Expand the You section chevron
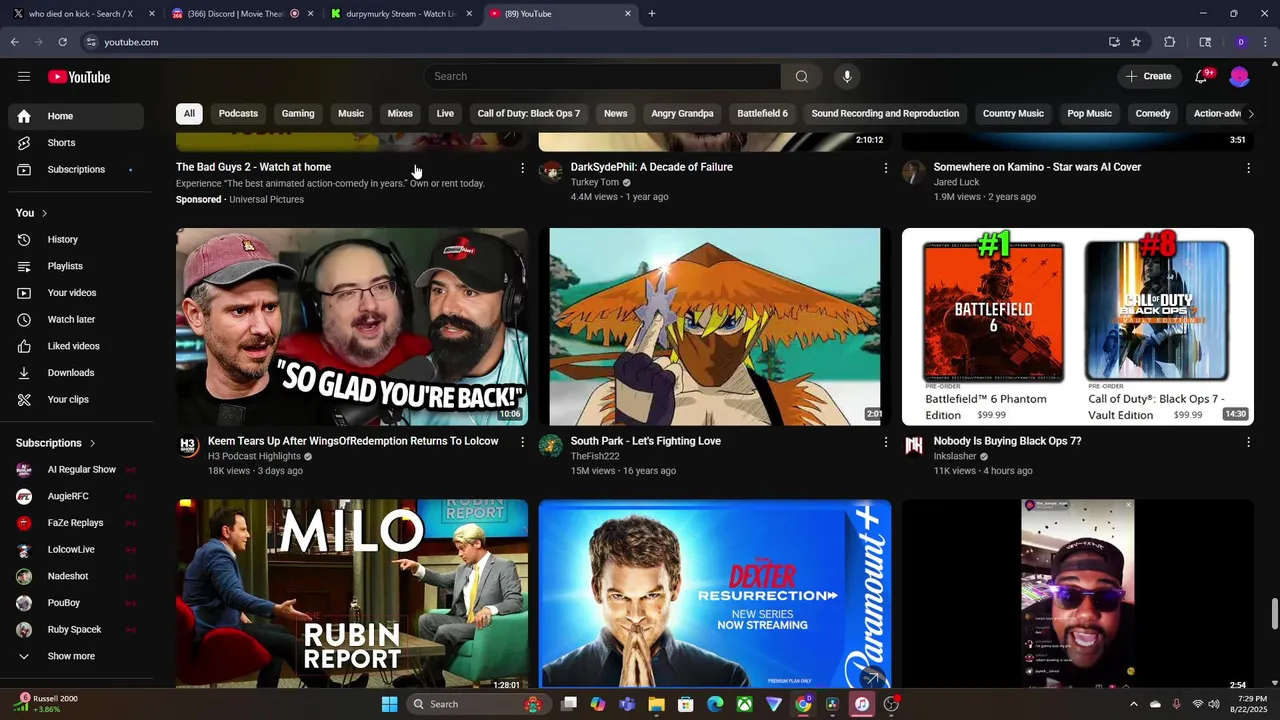 [x=44, y=213]
